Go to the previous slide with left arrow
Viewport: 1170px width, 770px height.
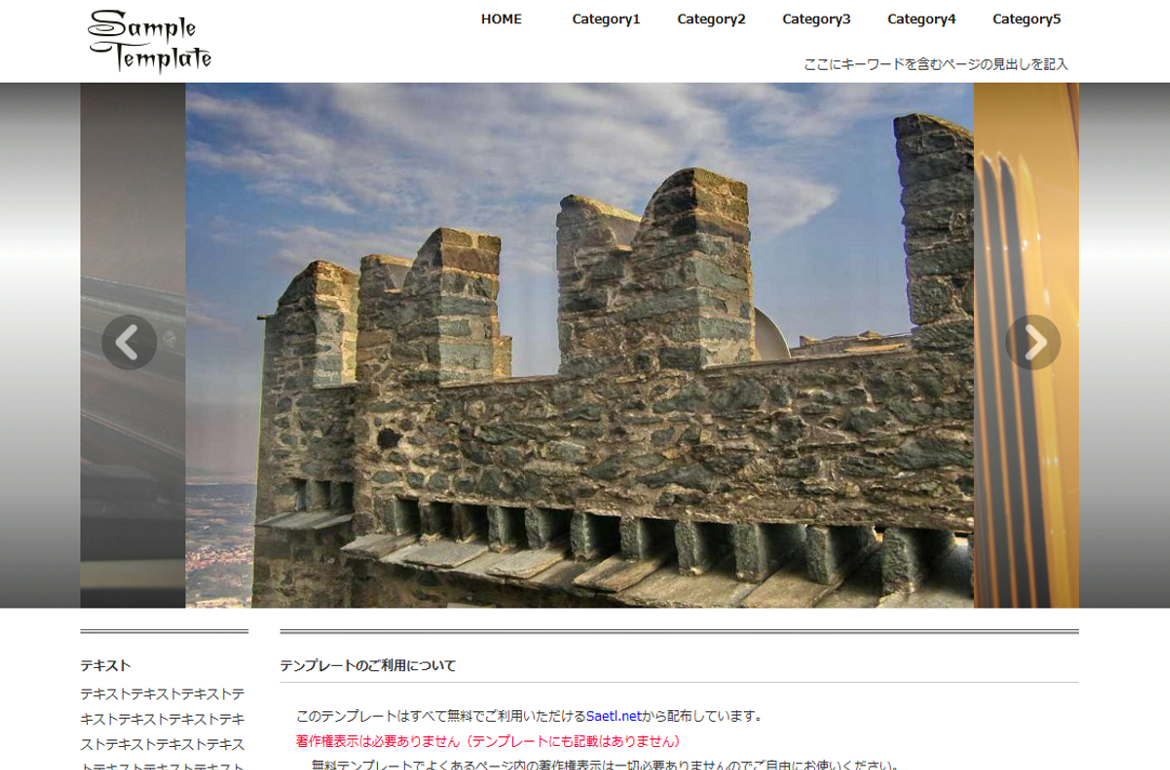[x=129, y=343]
